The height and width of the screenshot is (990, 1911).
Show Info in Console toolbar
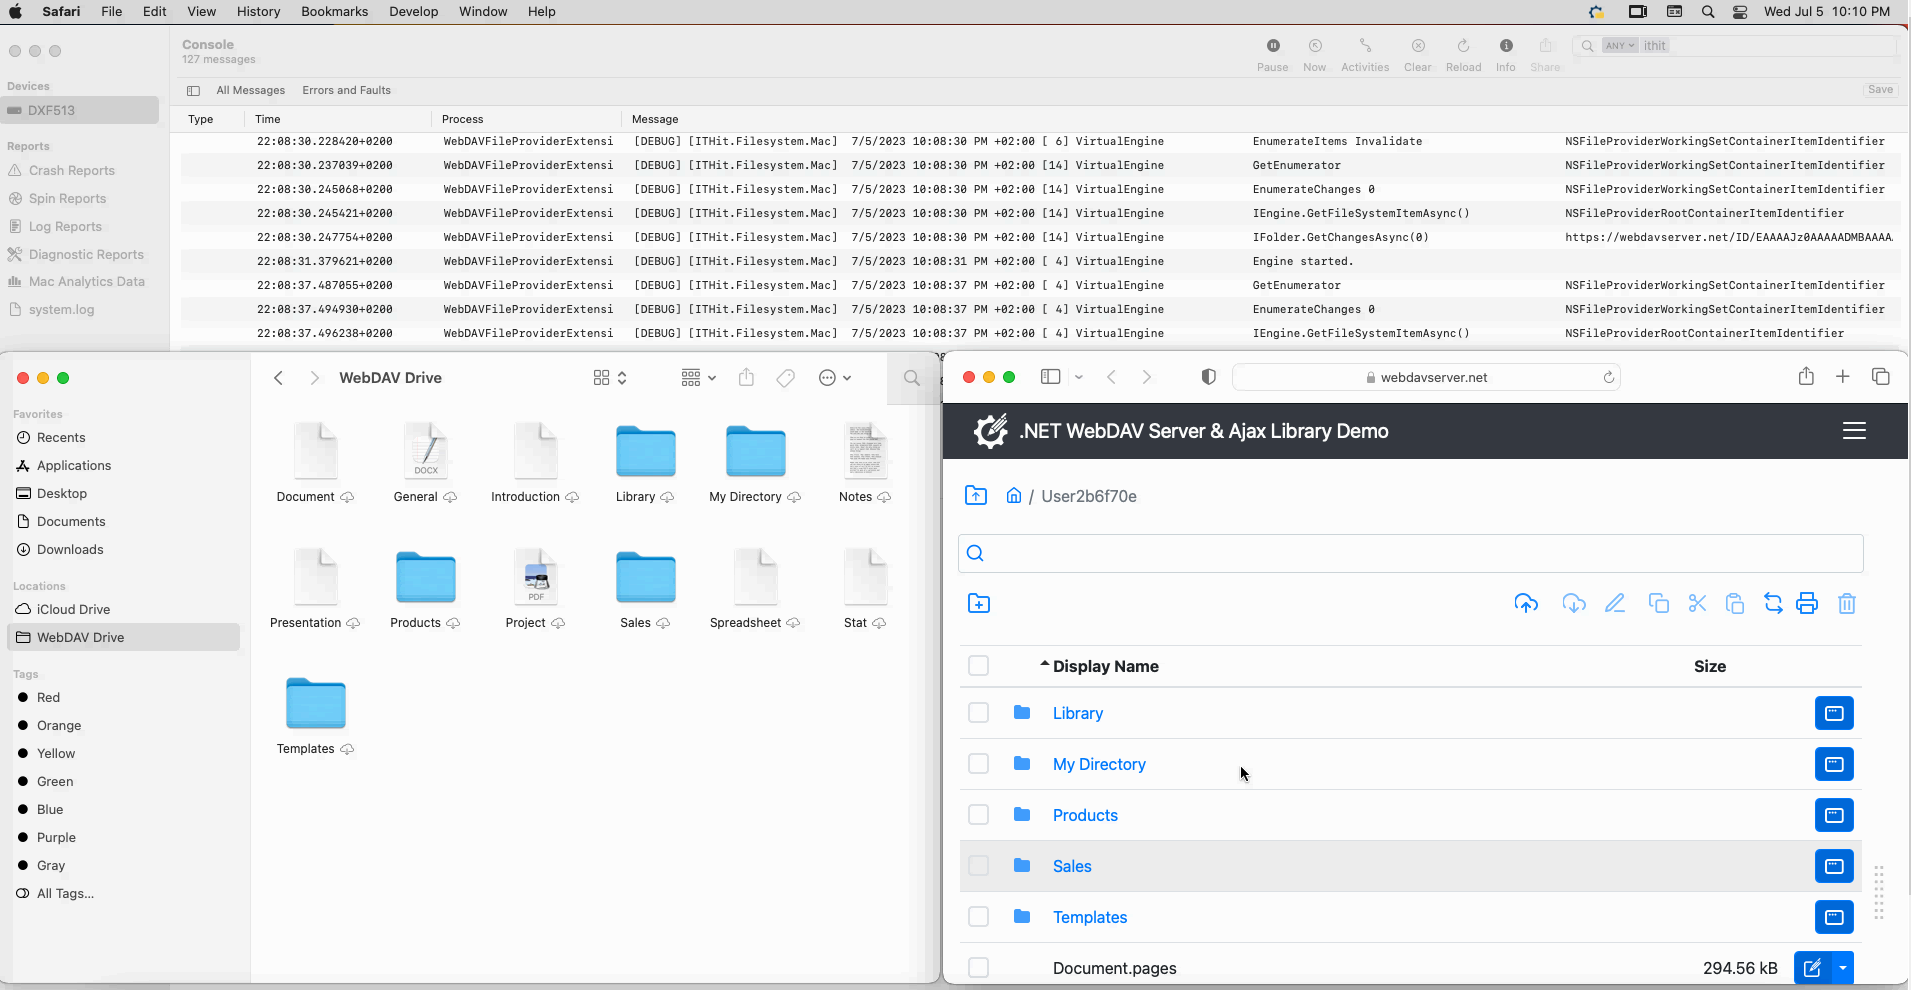click(x=1506, y=55)
